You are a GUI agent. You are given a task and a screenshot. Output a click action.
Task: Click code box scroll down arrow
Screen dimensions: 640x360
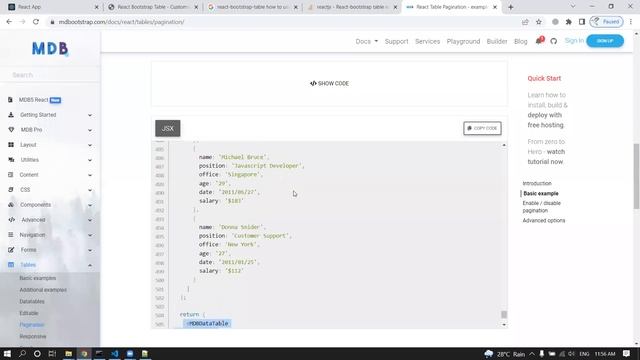click(x=504, y=324)
